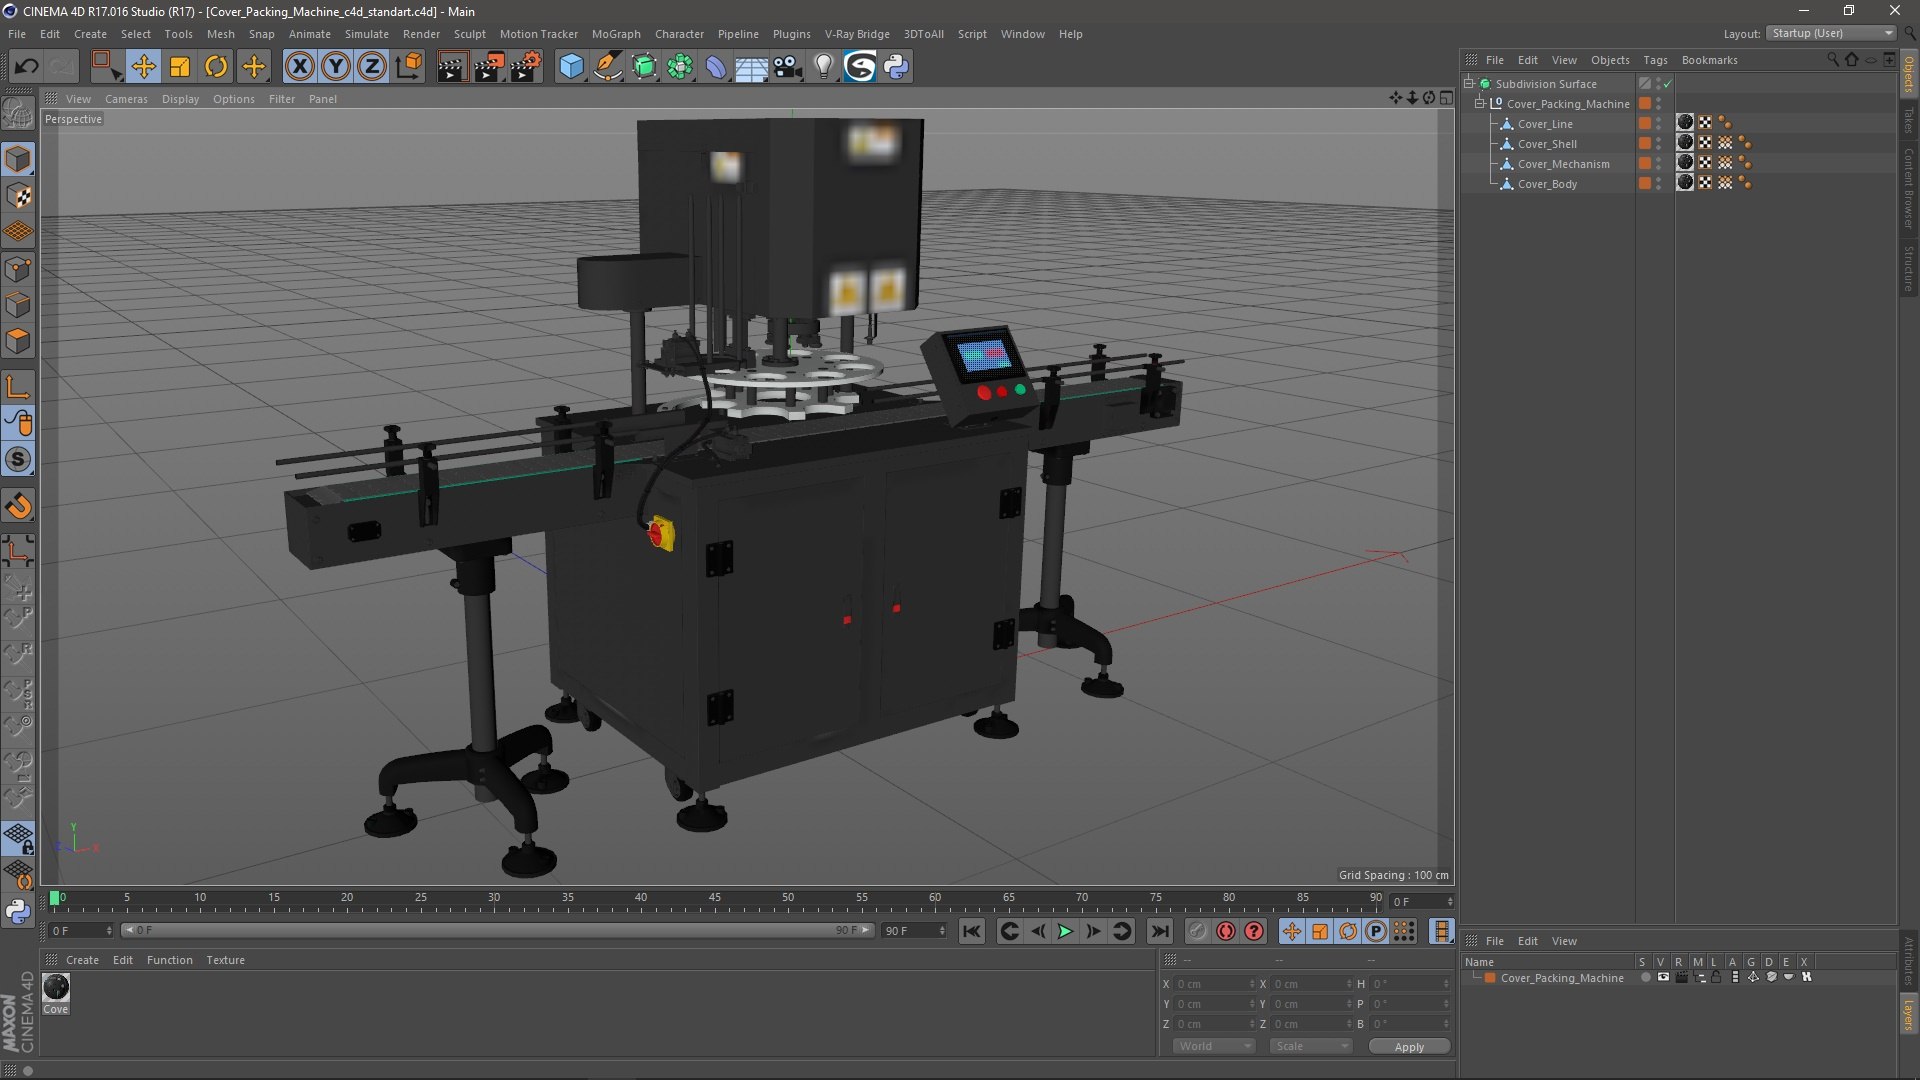Click the Render to Picture Viewer icon
This screenshot has width=1920, height=1080.
[489, 67]
